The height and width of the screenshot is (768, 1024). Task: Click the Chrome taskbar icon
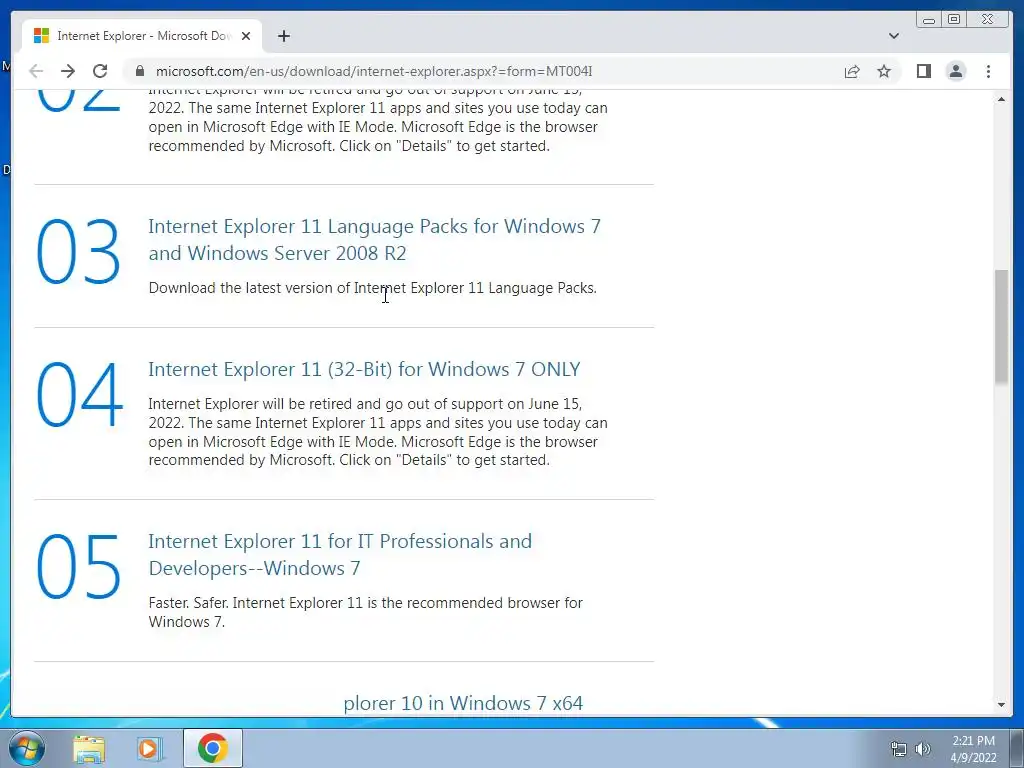(x=213, y=748)
